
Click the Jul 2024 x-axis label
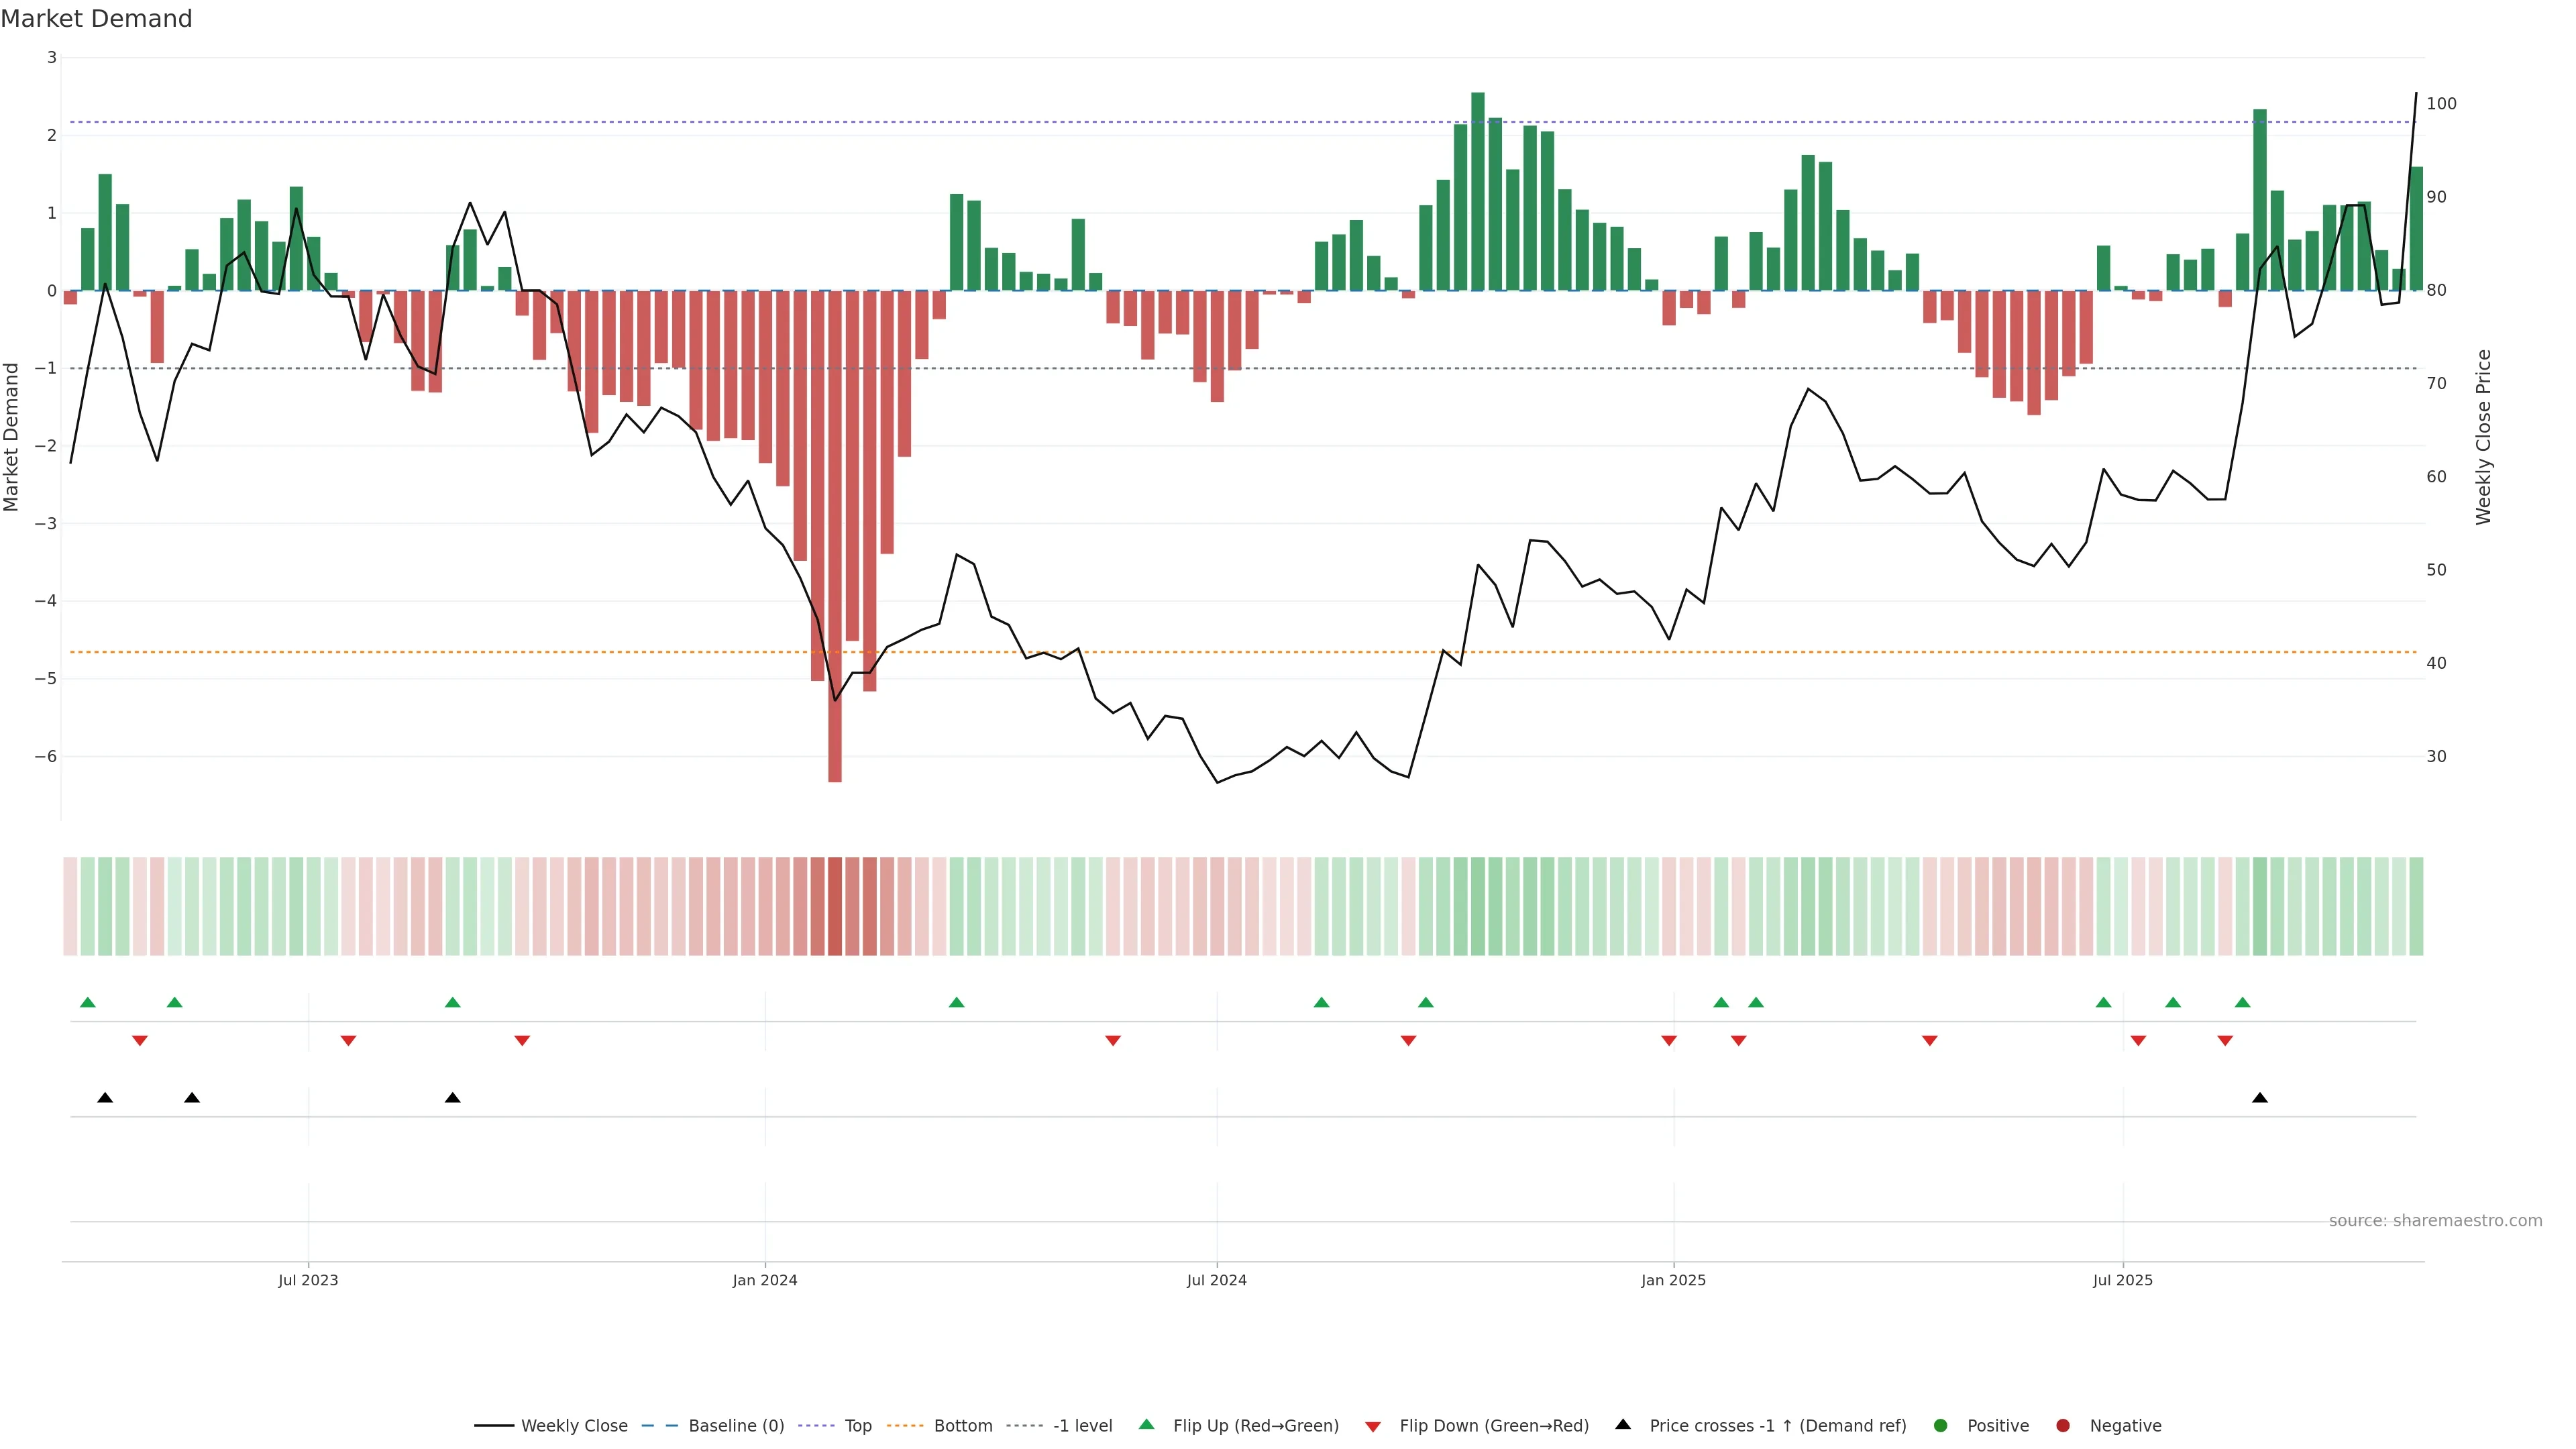pyautogui.click(x=1216, y=1280)
